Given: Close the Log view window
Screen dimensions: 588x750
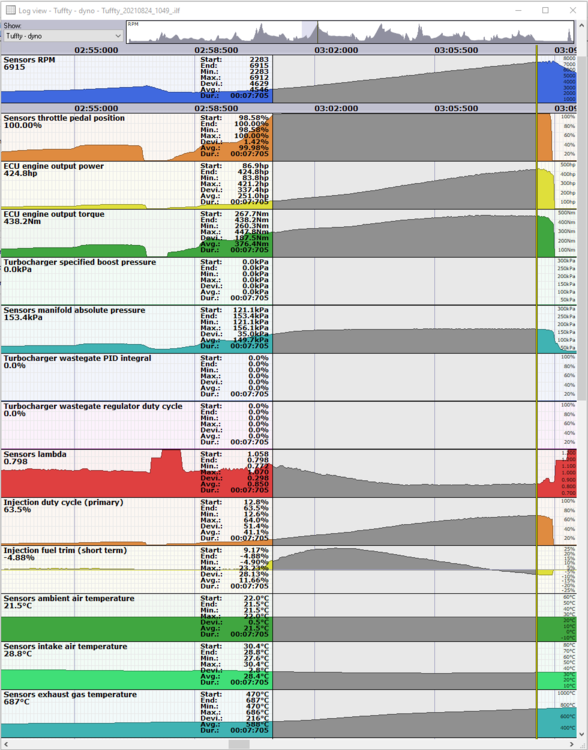Looking at the screenshot, I should coord(573,10).
